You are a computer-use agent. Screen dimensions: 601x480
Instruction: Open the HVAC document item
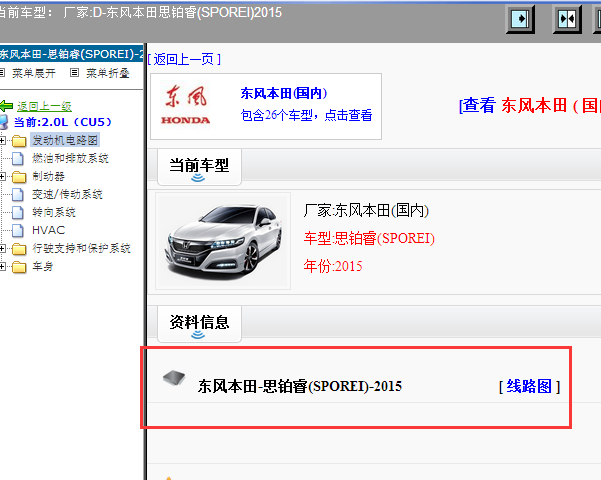pyautogui.click(x=48, y=230)
